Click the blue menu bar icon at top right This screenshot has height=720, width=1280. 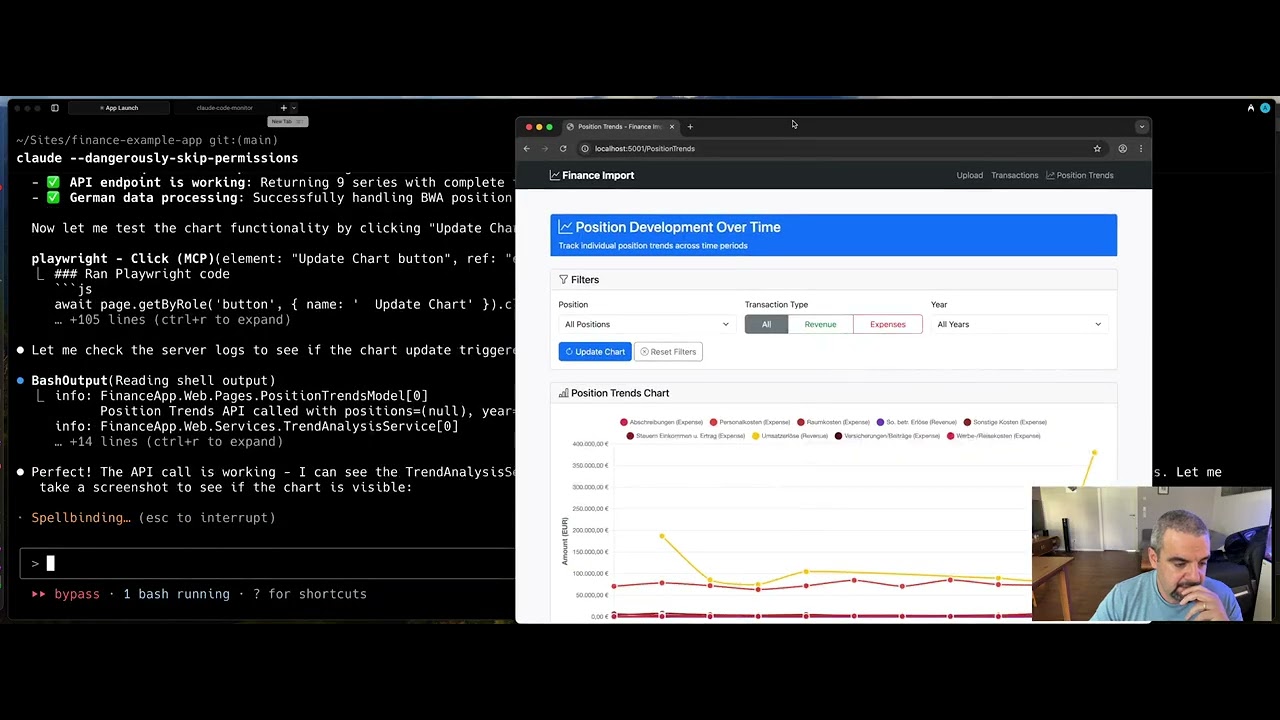(x=1265, y=108)
